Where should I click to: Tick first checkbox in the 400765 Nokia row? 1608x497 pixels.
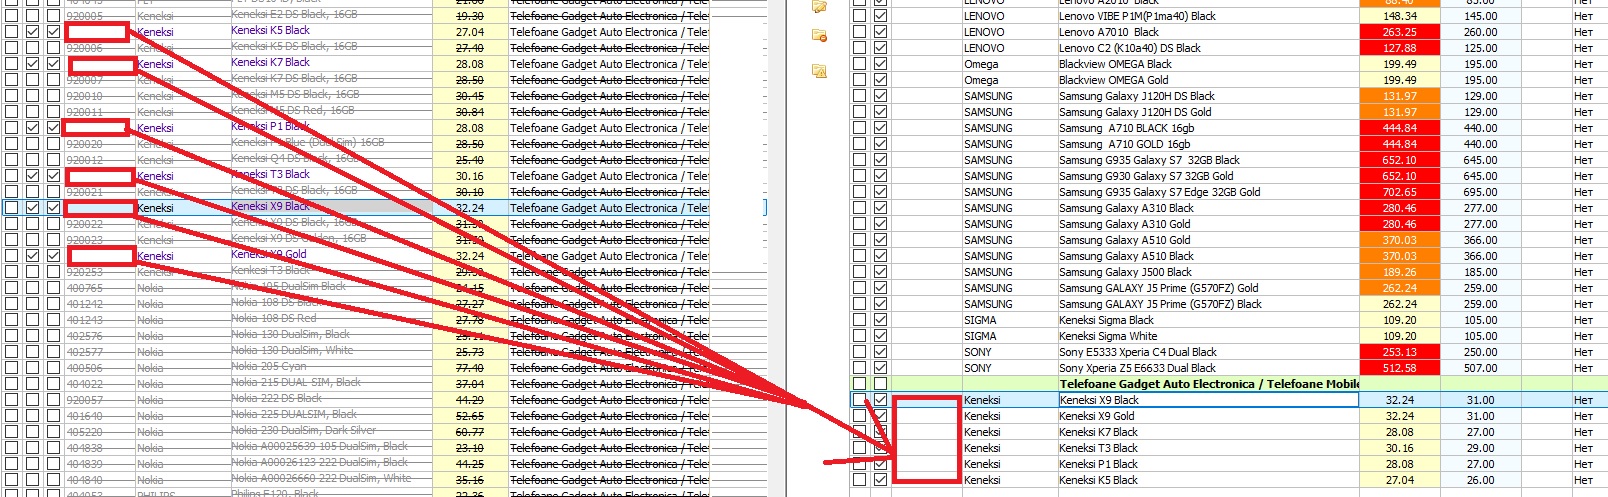pos(11,288)
